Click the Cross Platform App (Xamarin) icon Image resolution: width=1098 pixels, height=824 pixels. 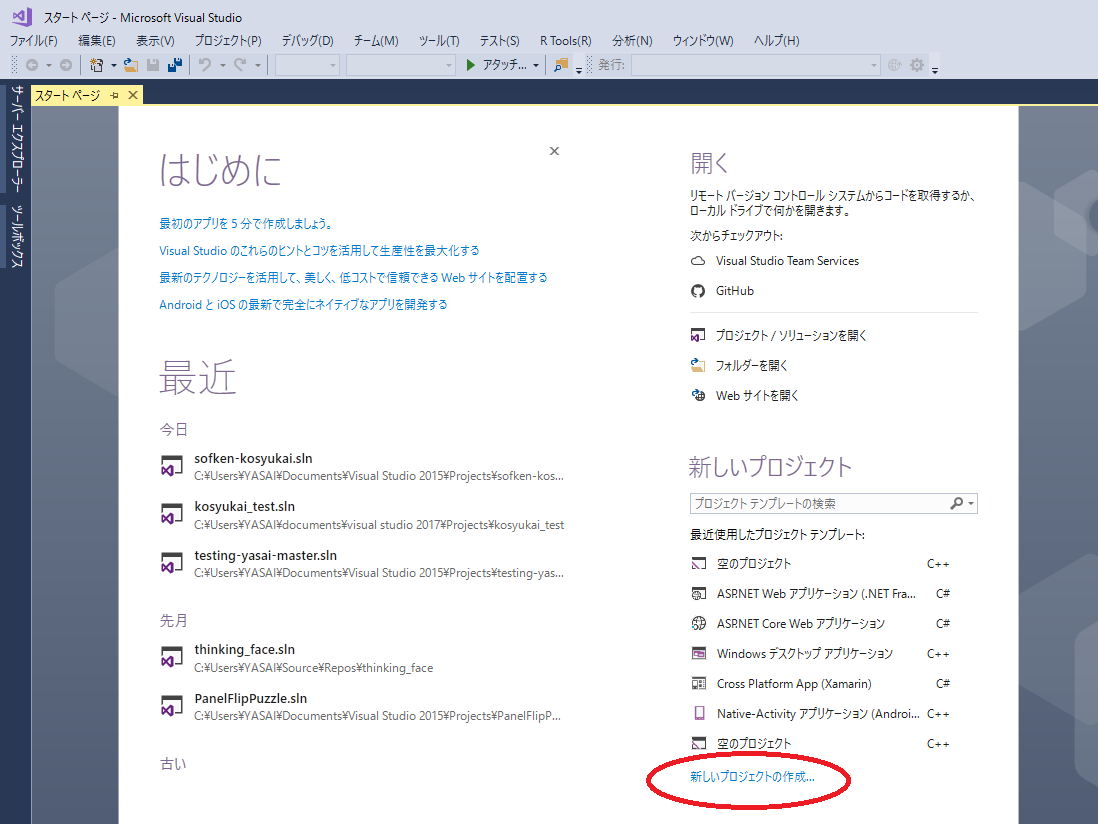pyautogui.click(x=699, y=684)
